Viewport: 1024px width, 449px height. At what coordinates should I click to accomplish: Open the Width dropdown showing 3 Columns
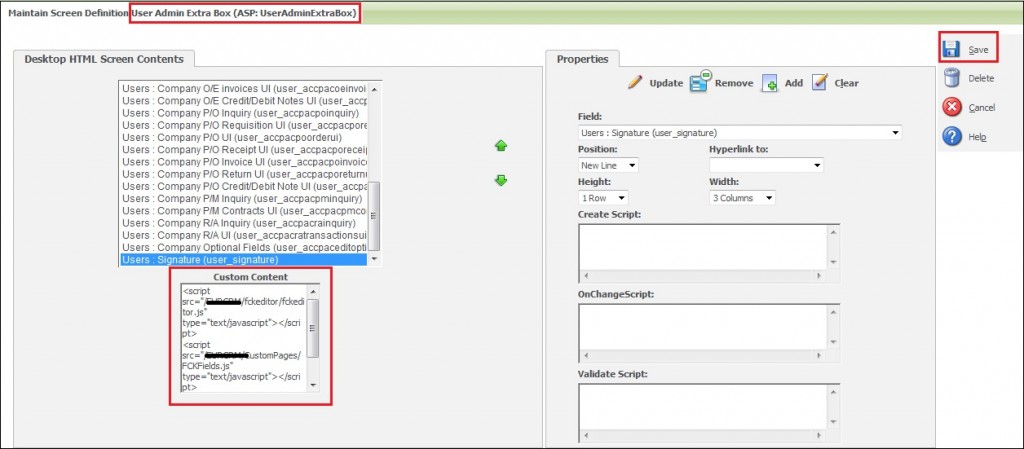(741, 198)
